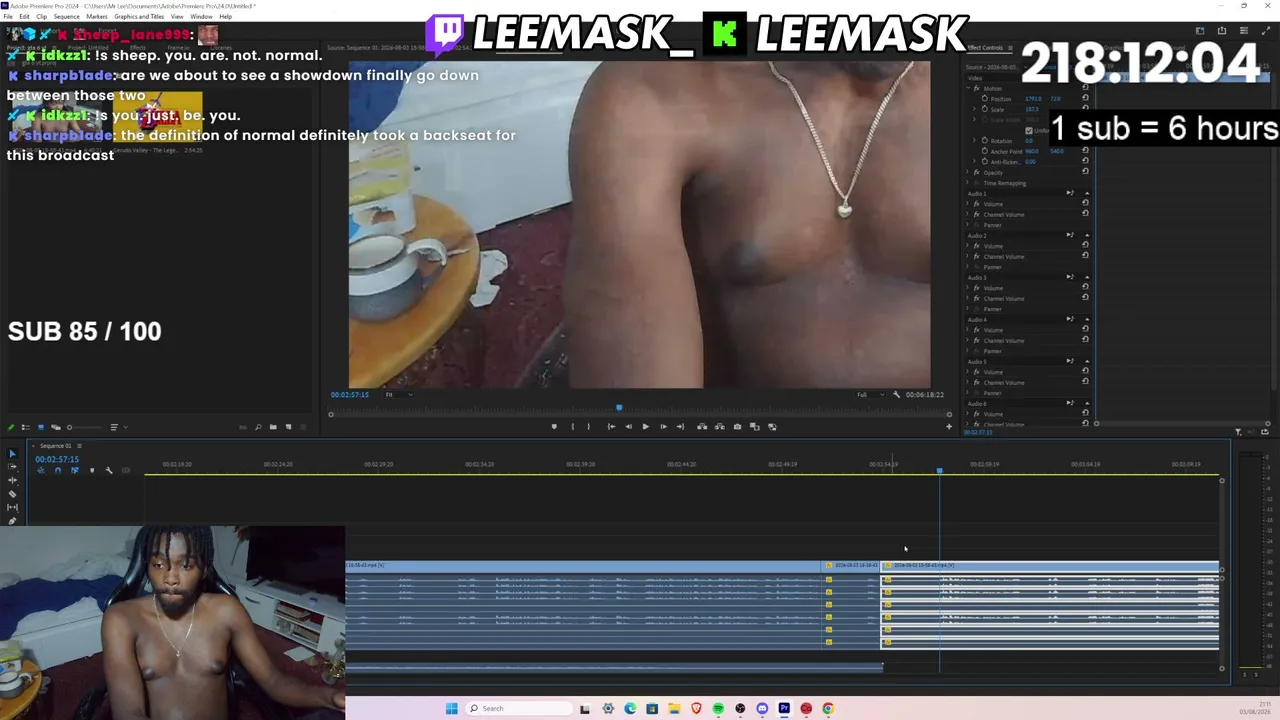Add a marker in the timeline header
This screenshot has width=1280, height=720.
tap(92, 470)
